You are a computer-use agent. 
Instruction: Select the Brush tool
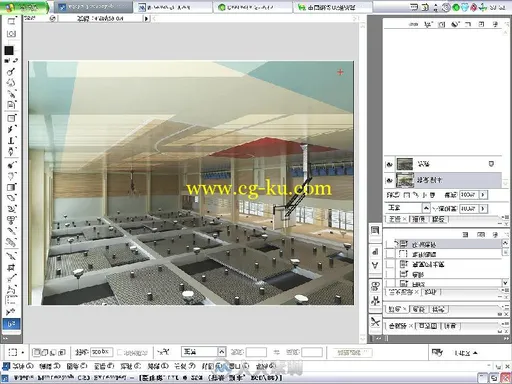point(11,231)
